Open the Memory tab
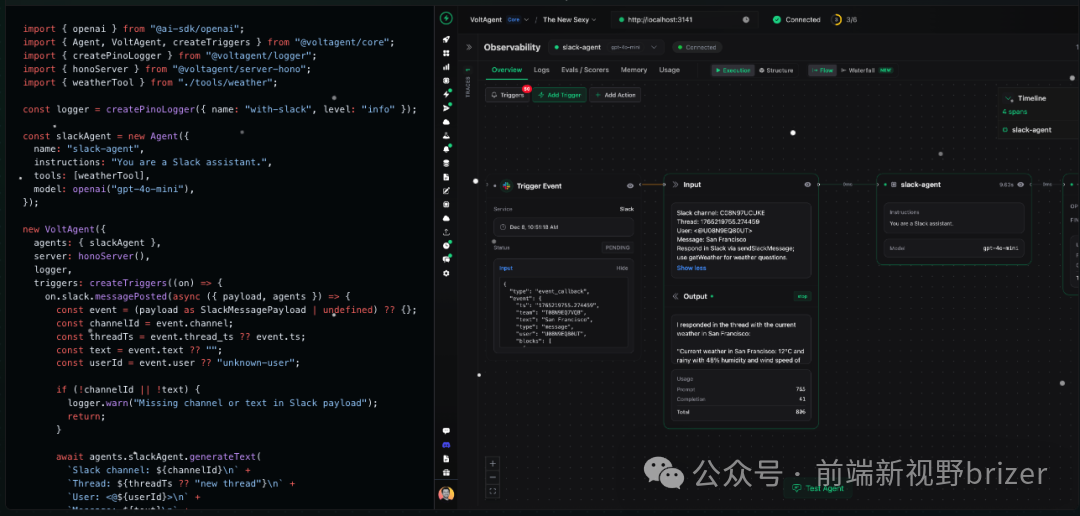 click(633, 70)
